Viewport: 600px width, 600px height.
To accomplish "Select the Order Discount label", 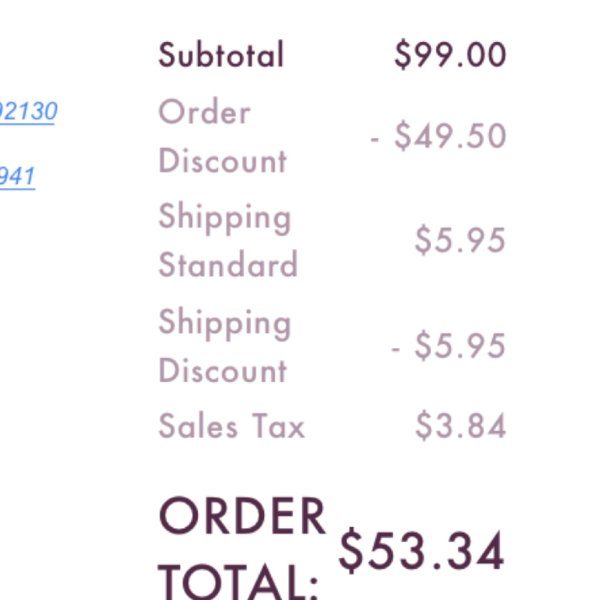I will [222, 136].
